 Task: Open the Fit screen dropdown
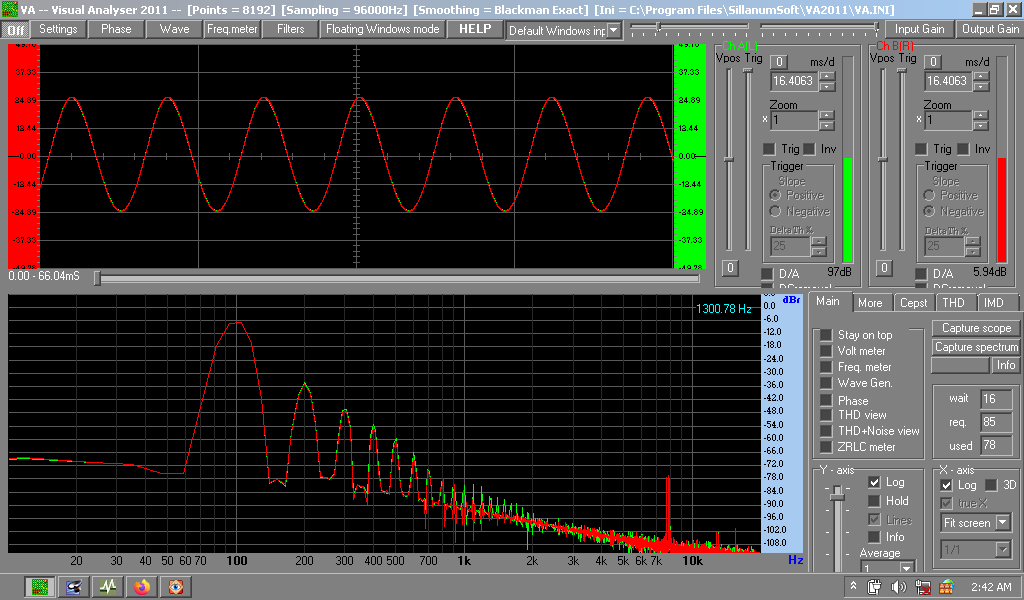coord(1002,522)
